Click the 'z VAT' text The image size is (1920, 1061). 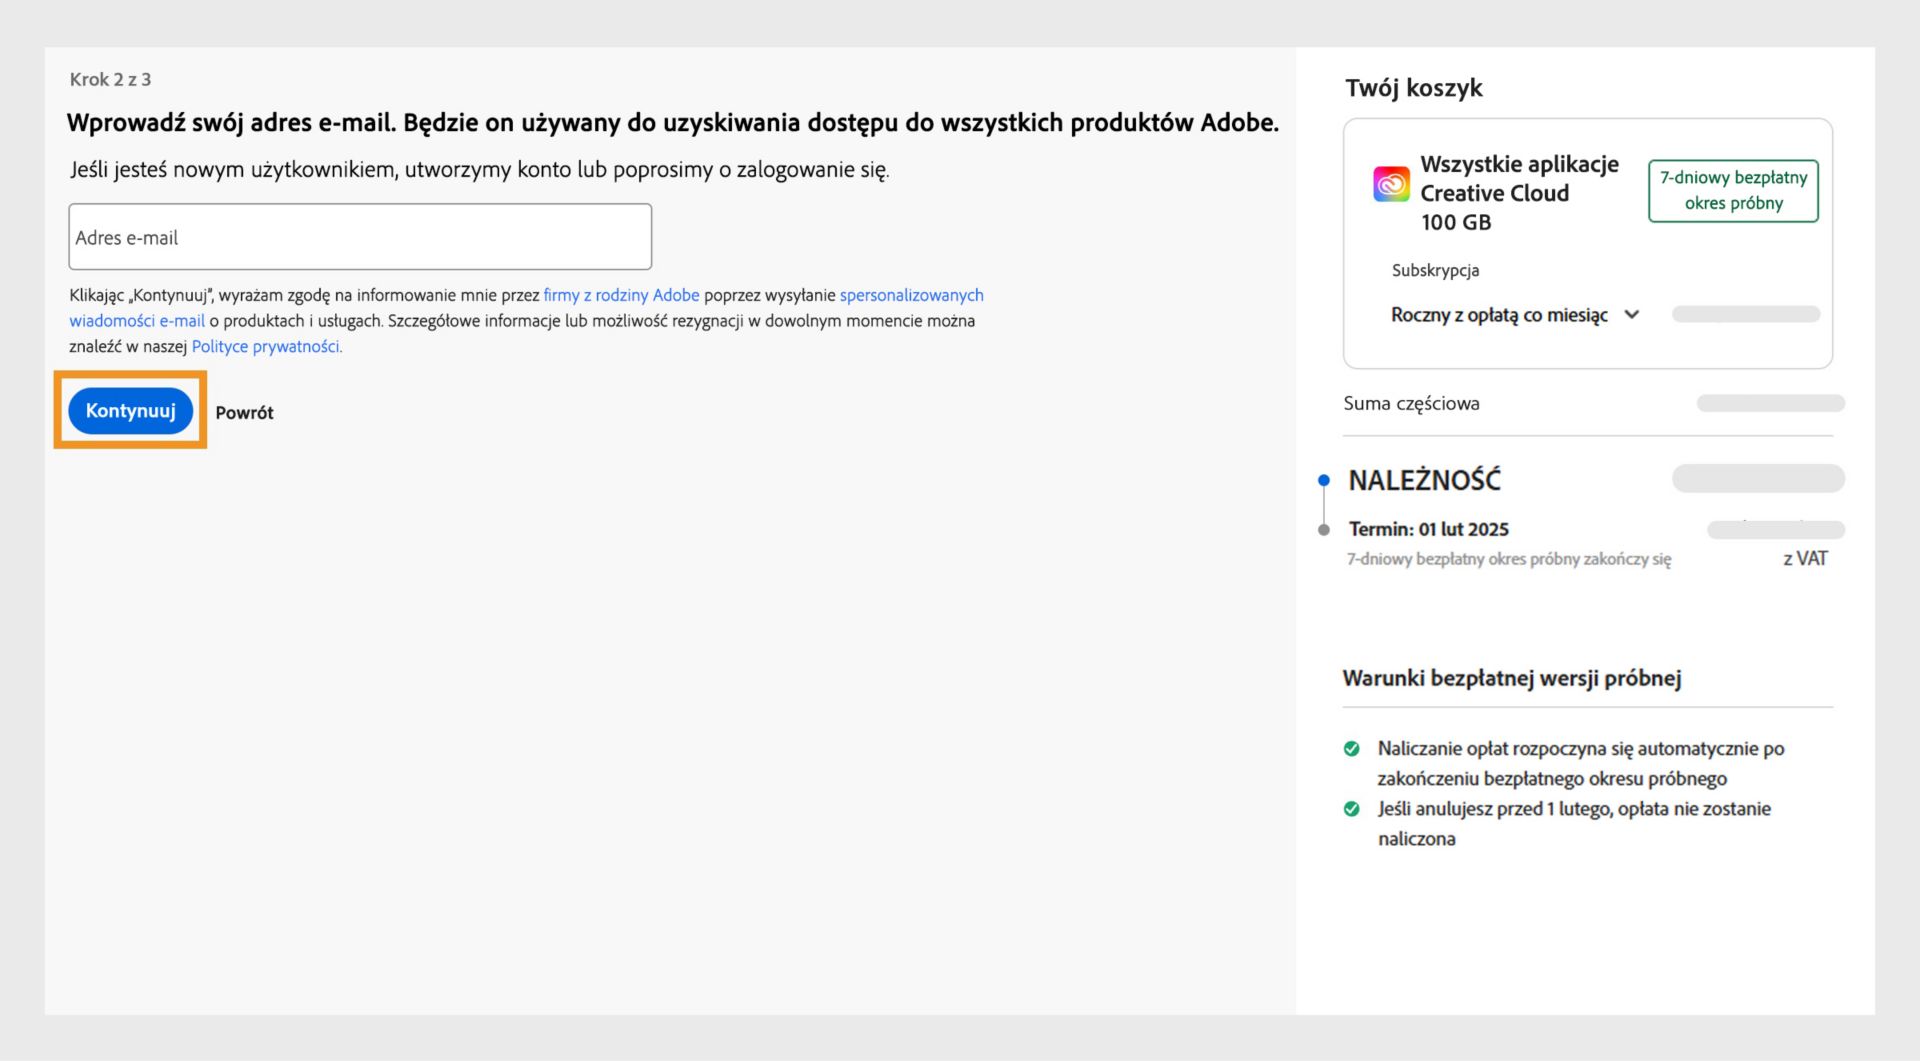(1805, 559)
